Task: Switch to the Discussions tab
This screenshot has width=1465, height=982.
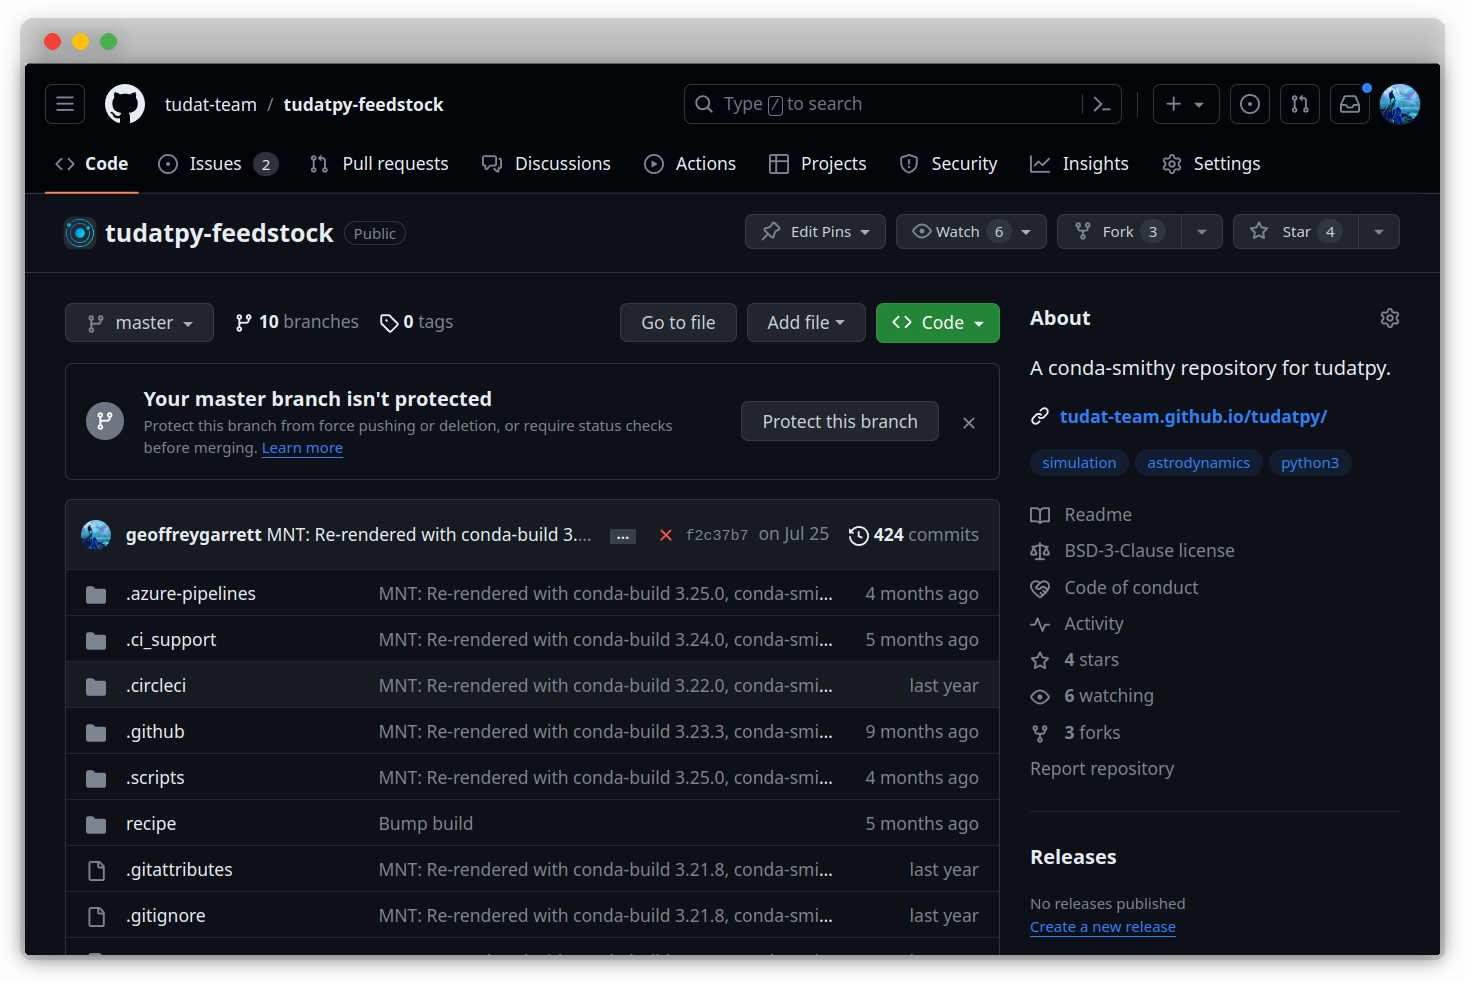Action: [546, 164]
